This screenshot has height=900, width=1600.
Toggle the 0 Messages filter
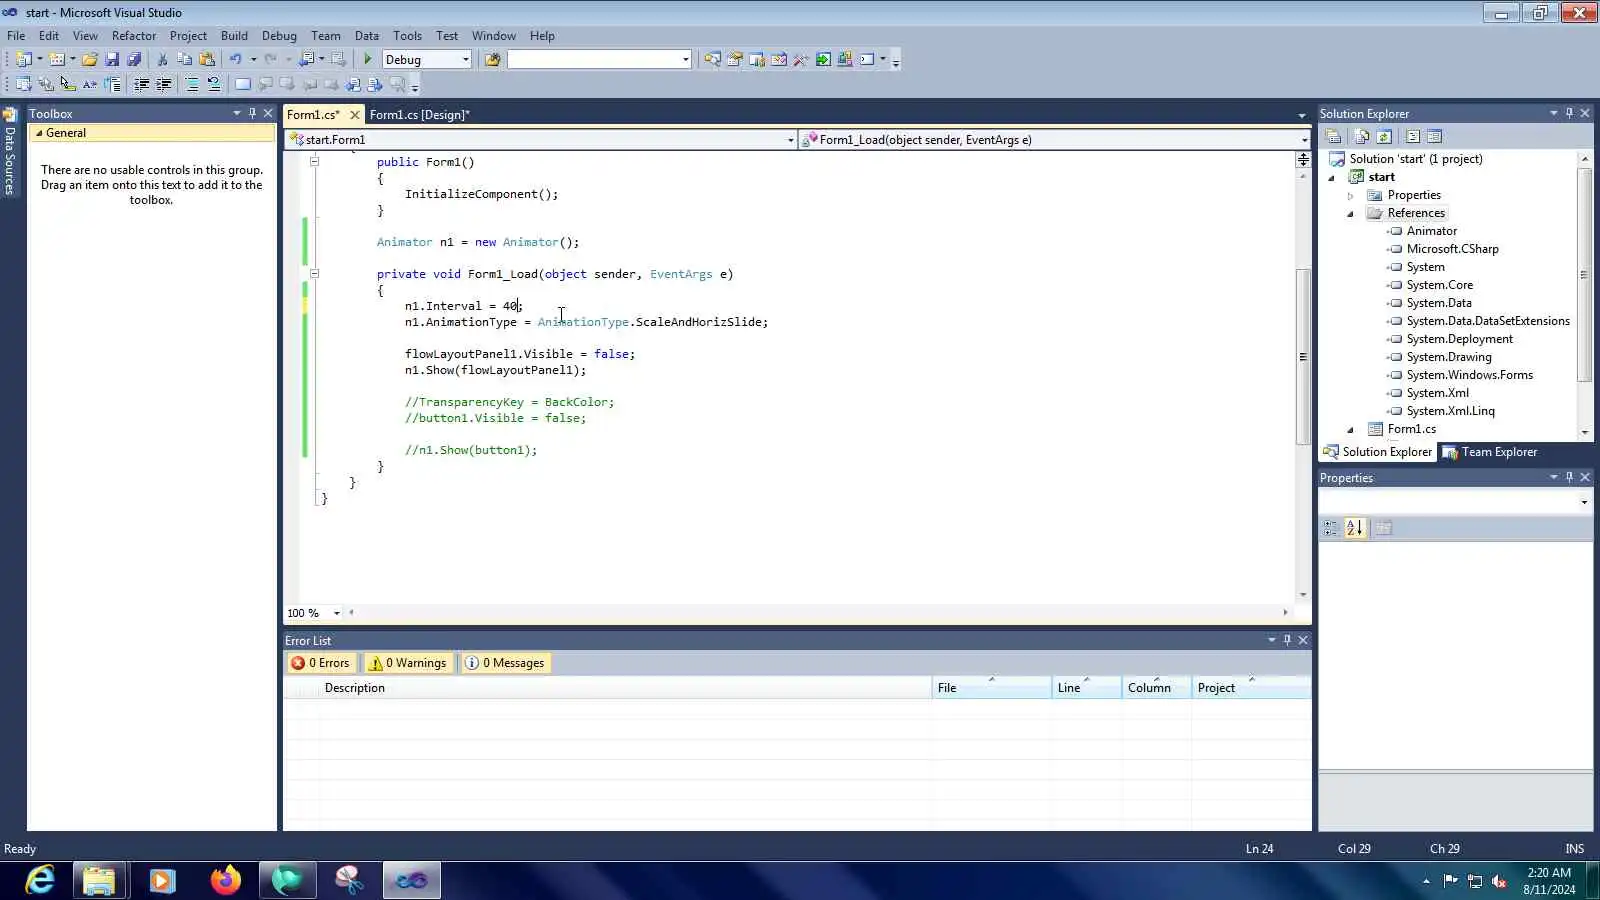tap(505, 663)
